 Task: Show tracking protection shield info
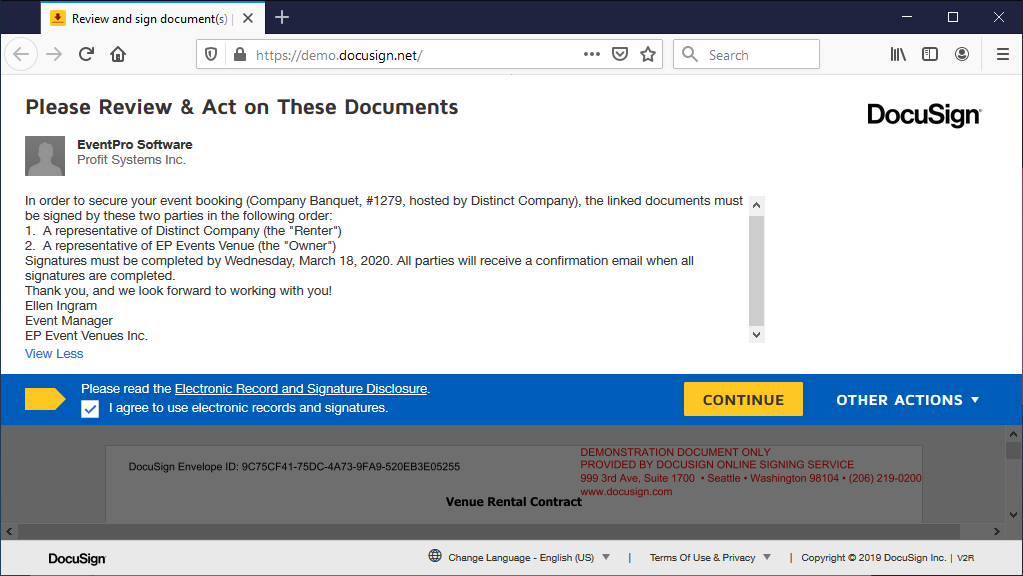211,54
